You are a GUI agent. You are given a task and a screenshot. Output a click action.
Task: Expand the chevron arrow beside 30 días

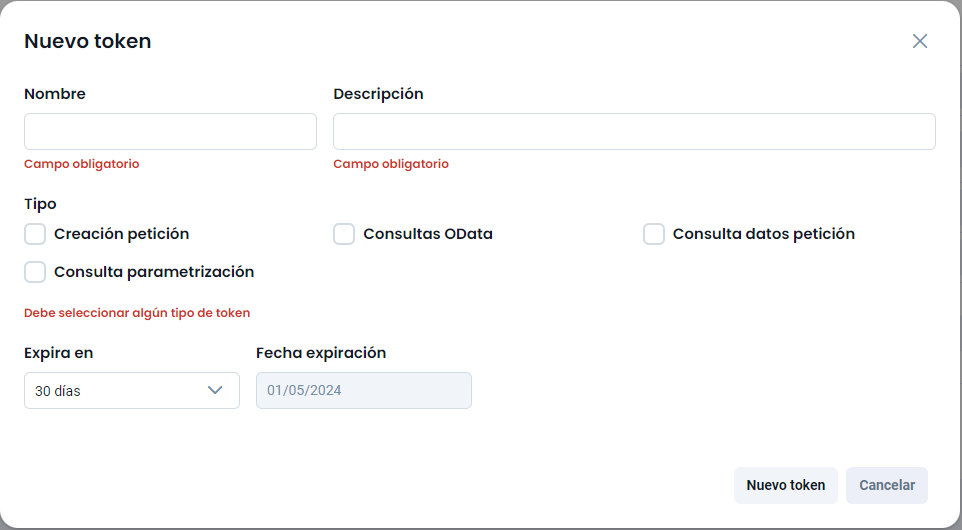pos(215,390)
